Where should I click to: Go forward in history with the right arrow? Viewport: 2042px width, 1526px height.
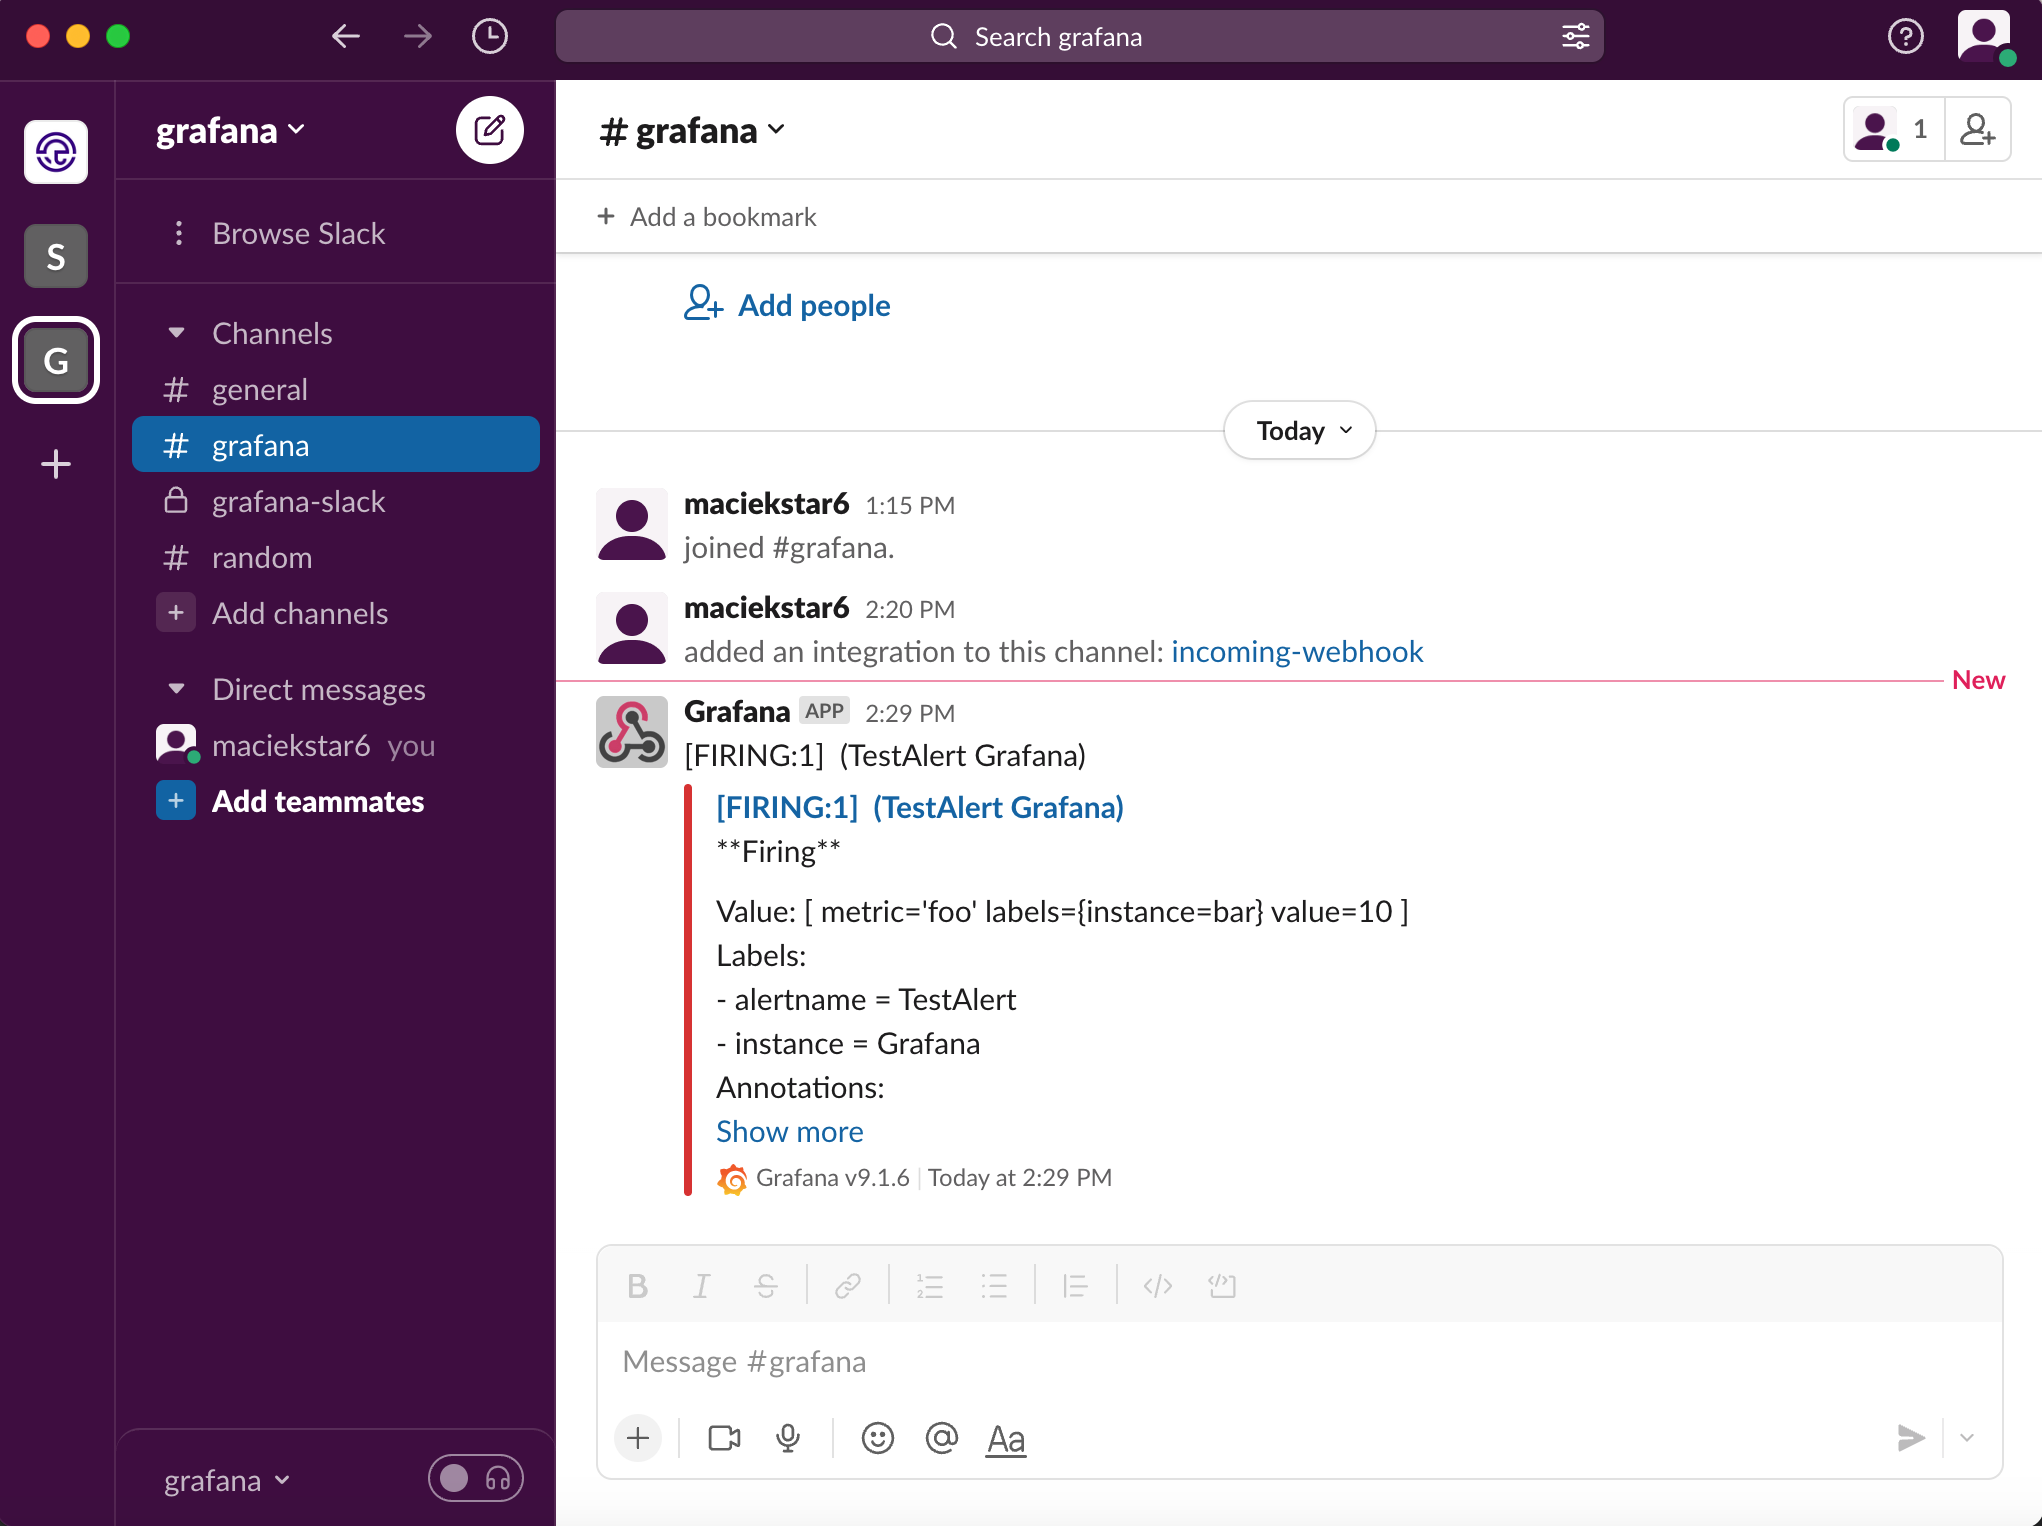pyautogui.click(x=418, y=37)
